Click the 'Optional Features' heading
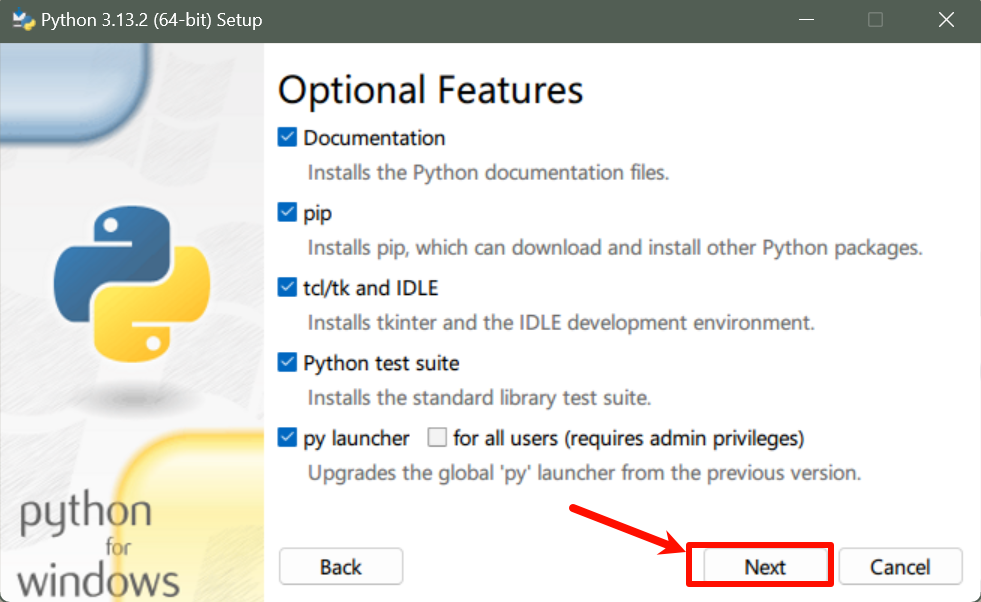This screenshot has height=602, width=981. (430, 90)
